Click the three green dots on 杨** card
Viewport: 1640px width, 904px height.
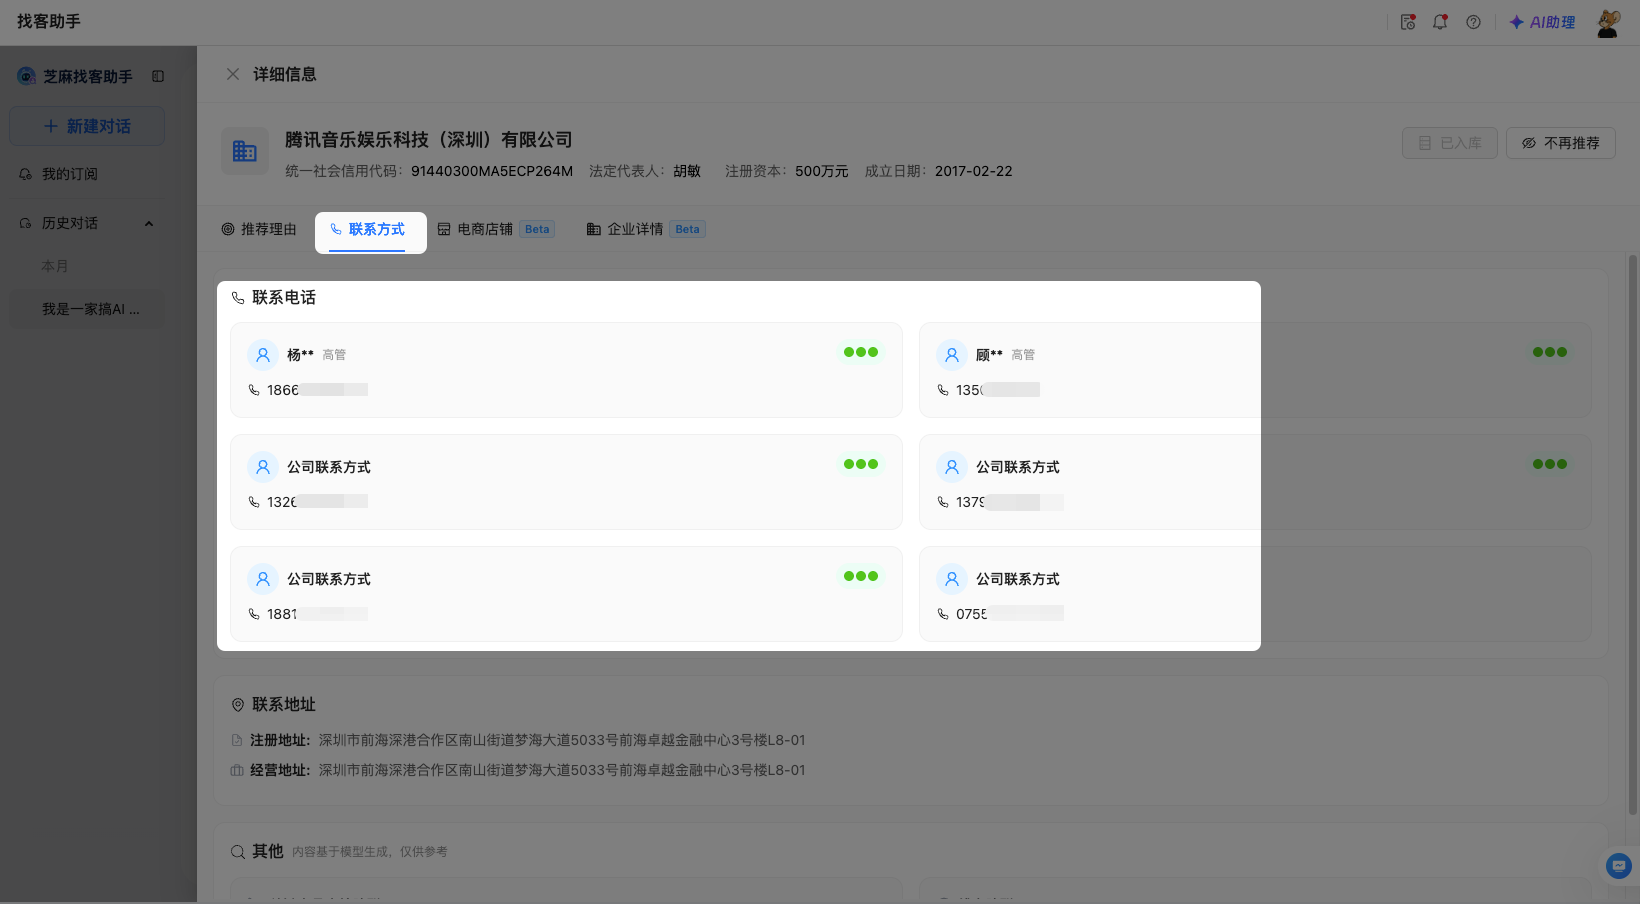(x=860, y=352)
